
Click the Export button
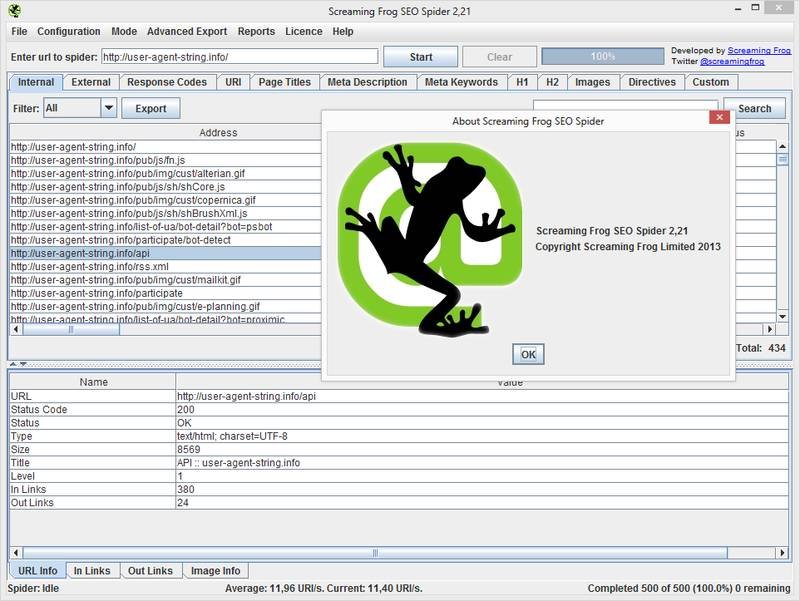click(151, 108)
